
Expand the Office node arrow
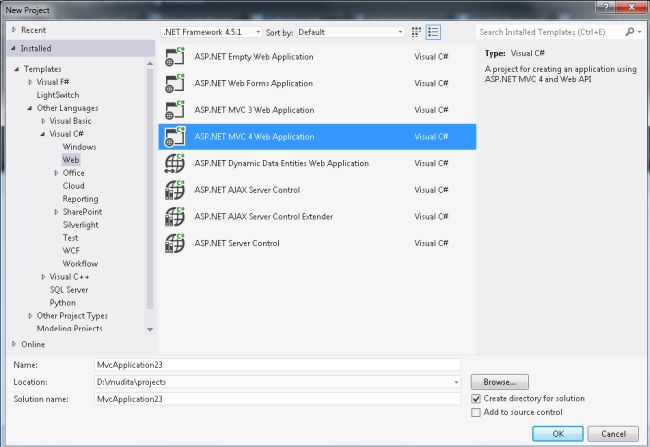56,173
